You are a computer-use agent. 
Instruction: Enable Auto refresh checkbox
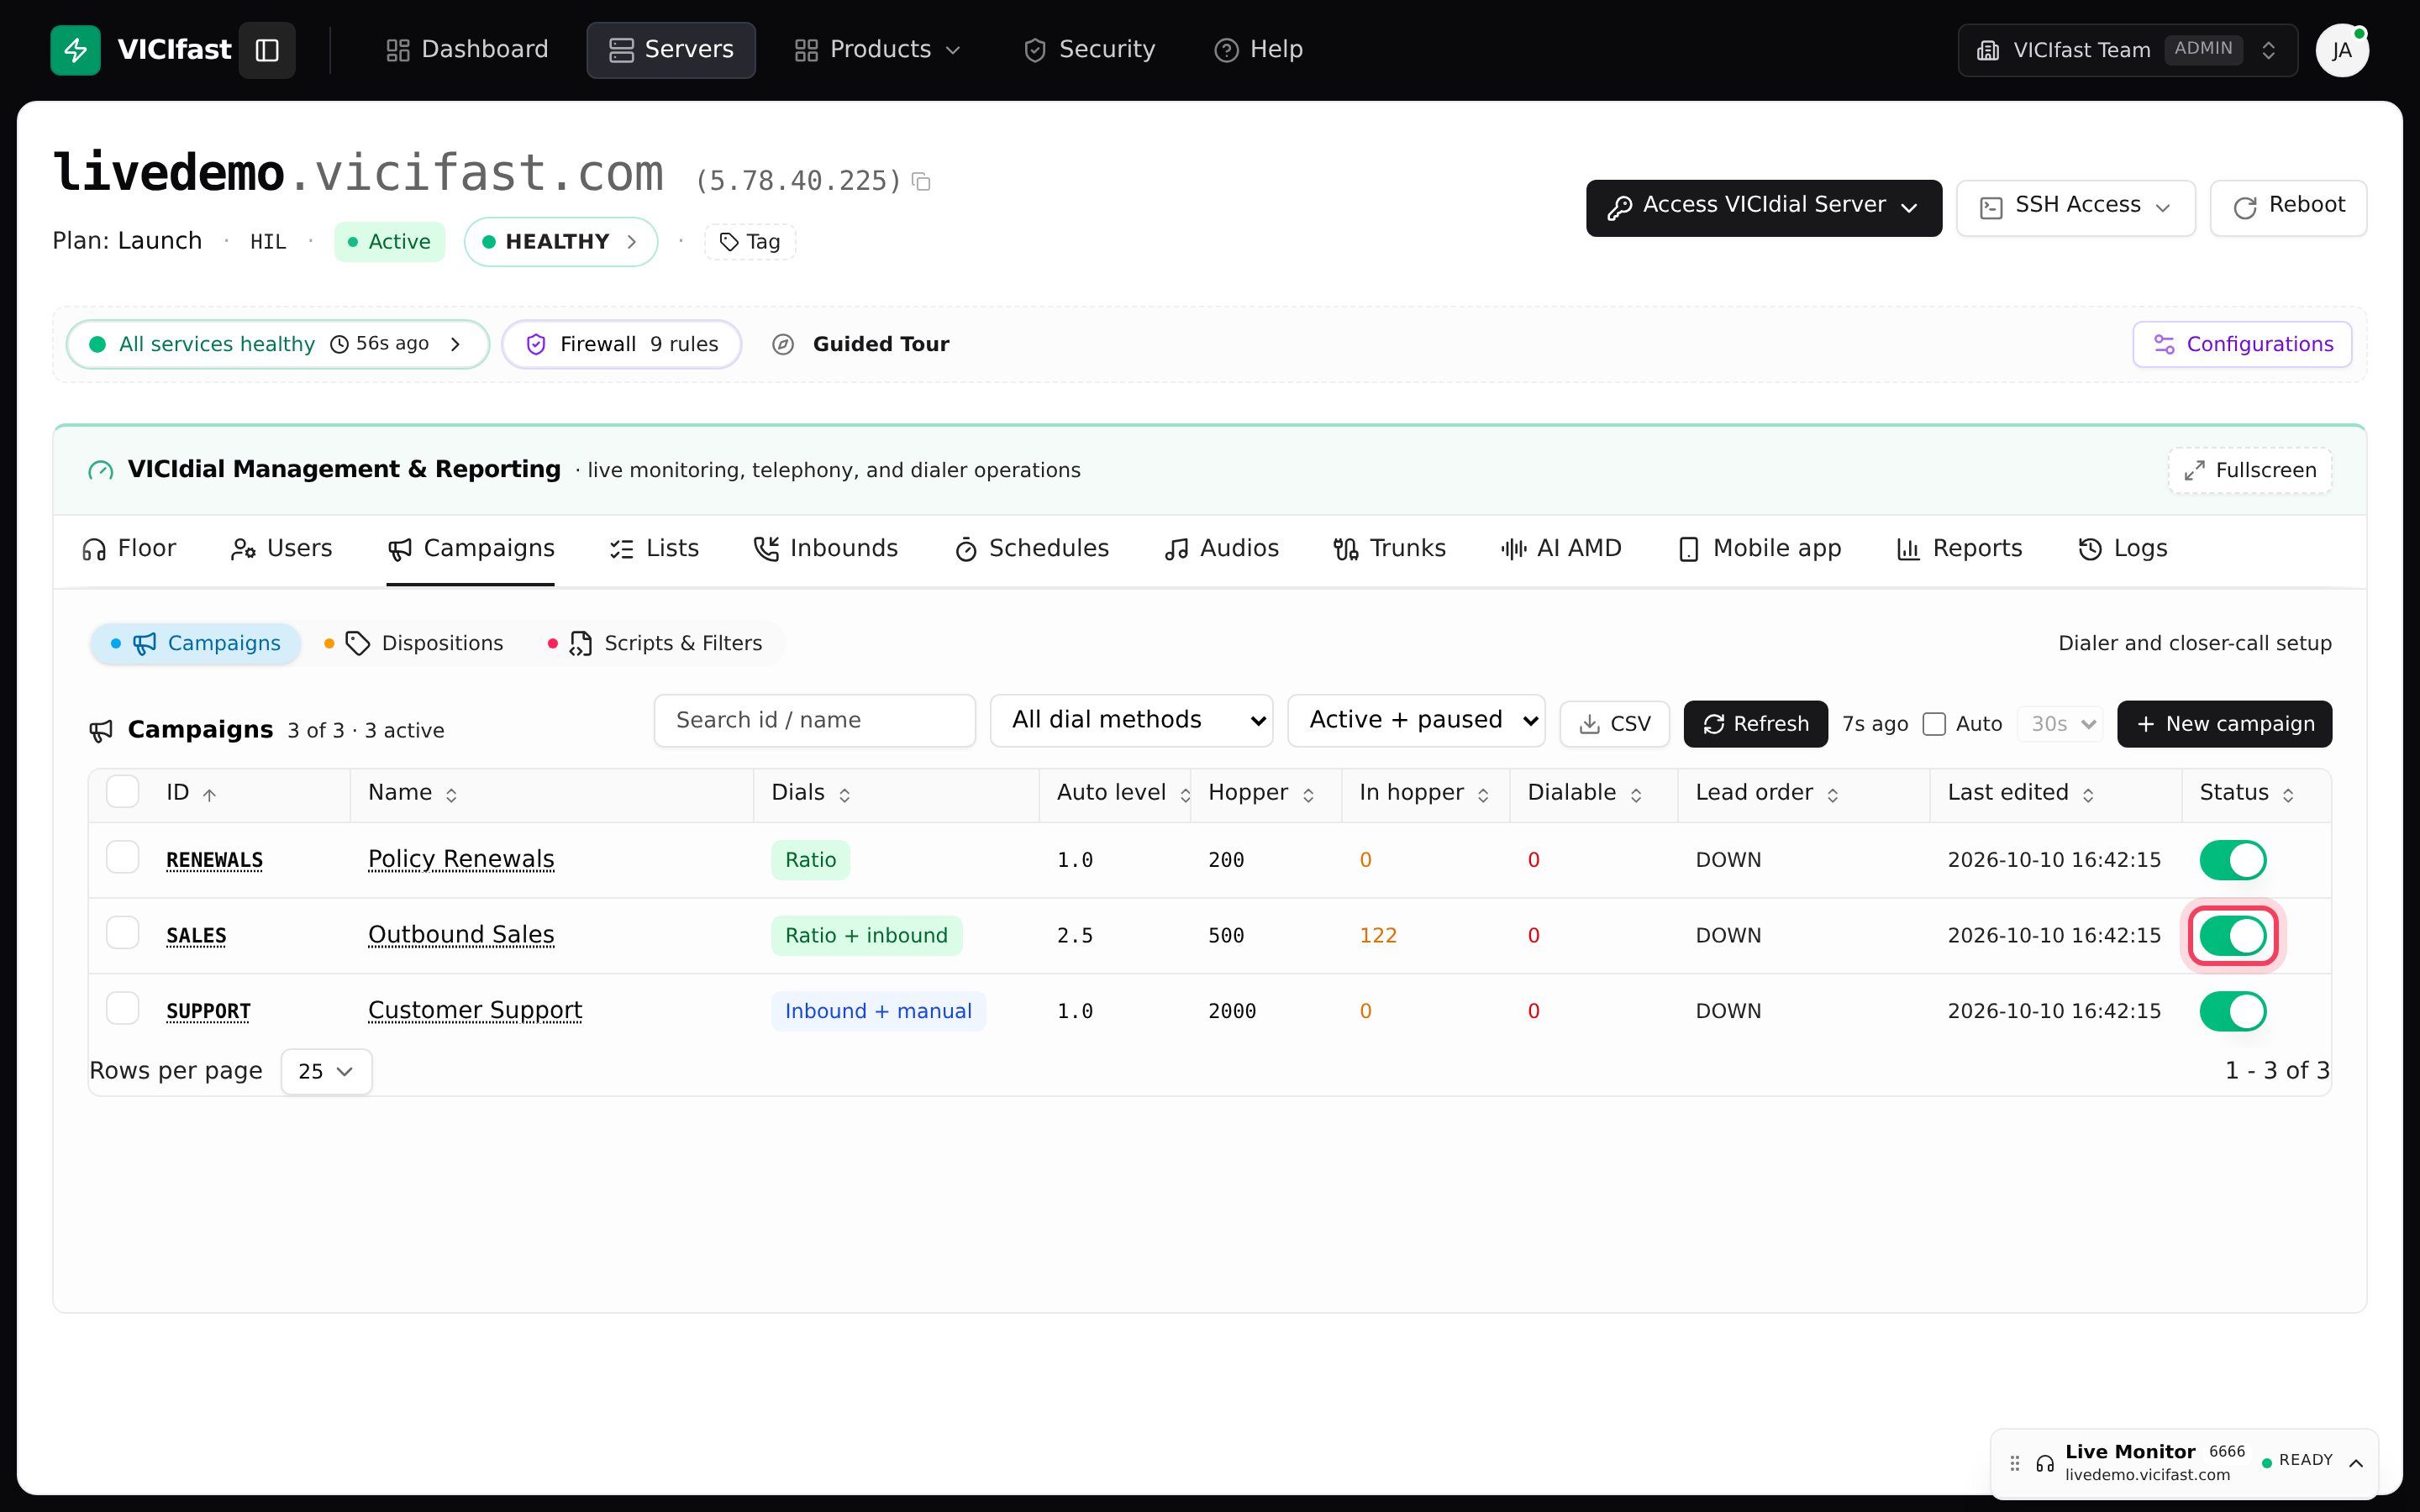tap(1934, 724)
